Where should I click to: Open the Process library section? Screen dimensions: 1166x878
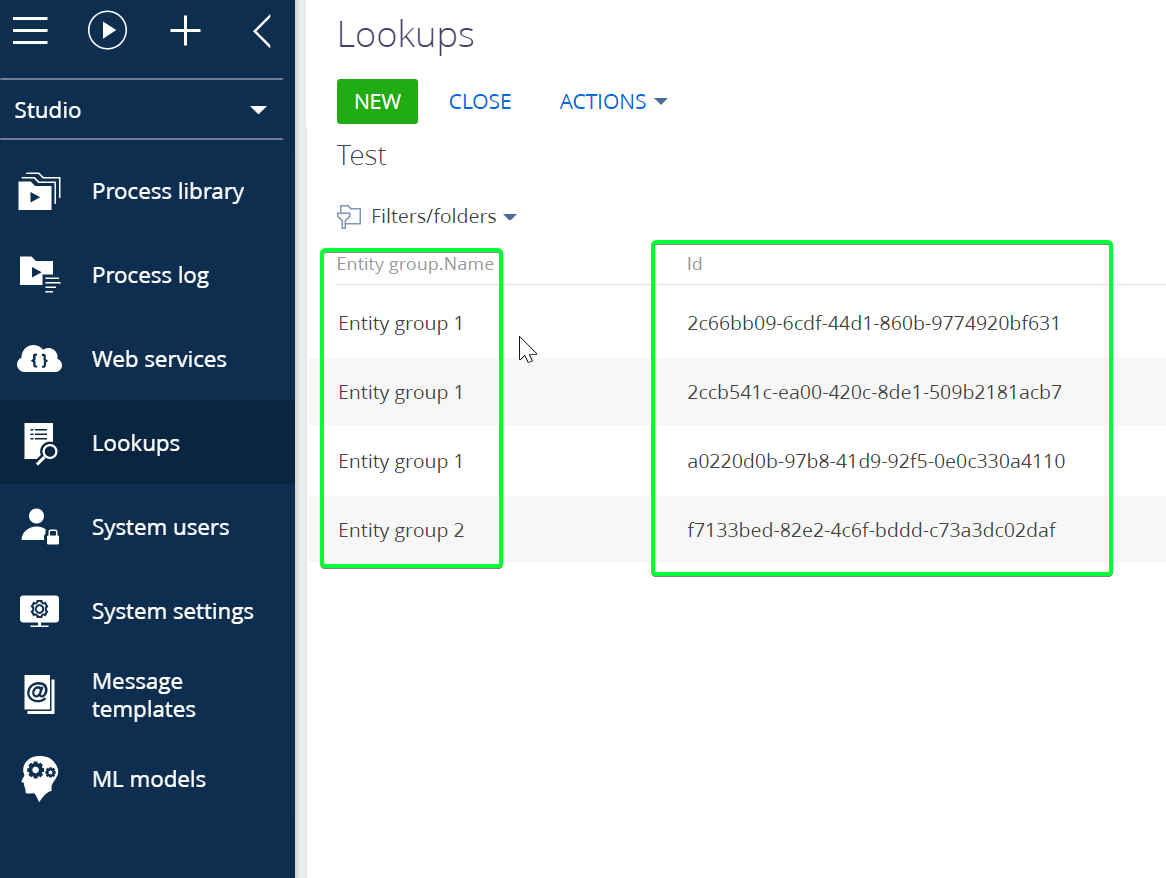[x=168, y=191]
